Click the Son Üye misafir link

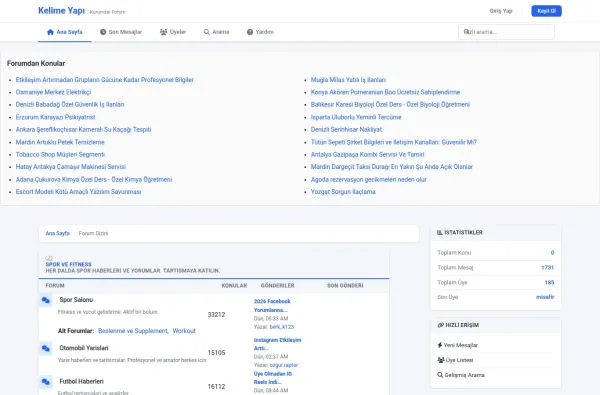(545, 297)
